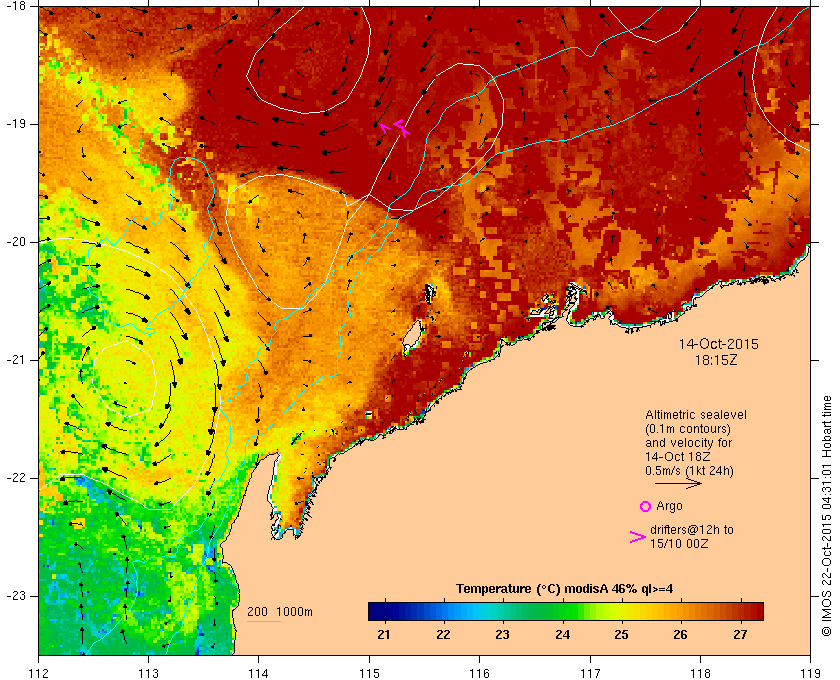Click the '15/10 00Z' legend text
Screen dimensions: 840x680
click(x=679, y=543)
